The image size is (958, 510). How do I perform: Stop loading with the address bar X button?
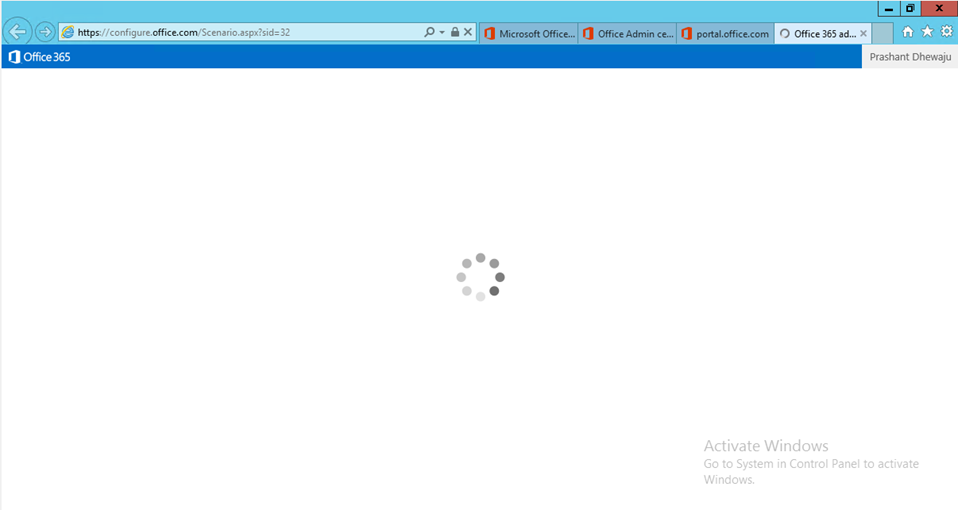pos(468,32)
